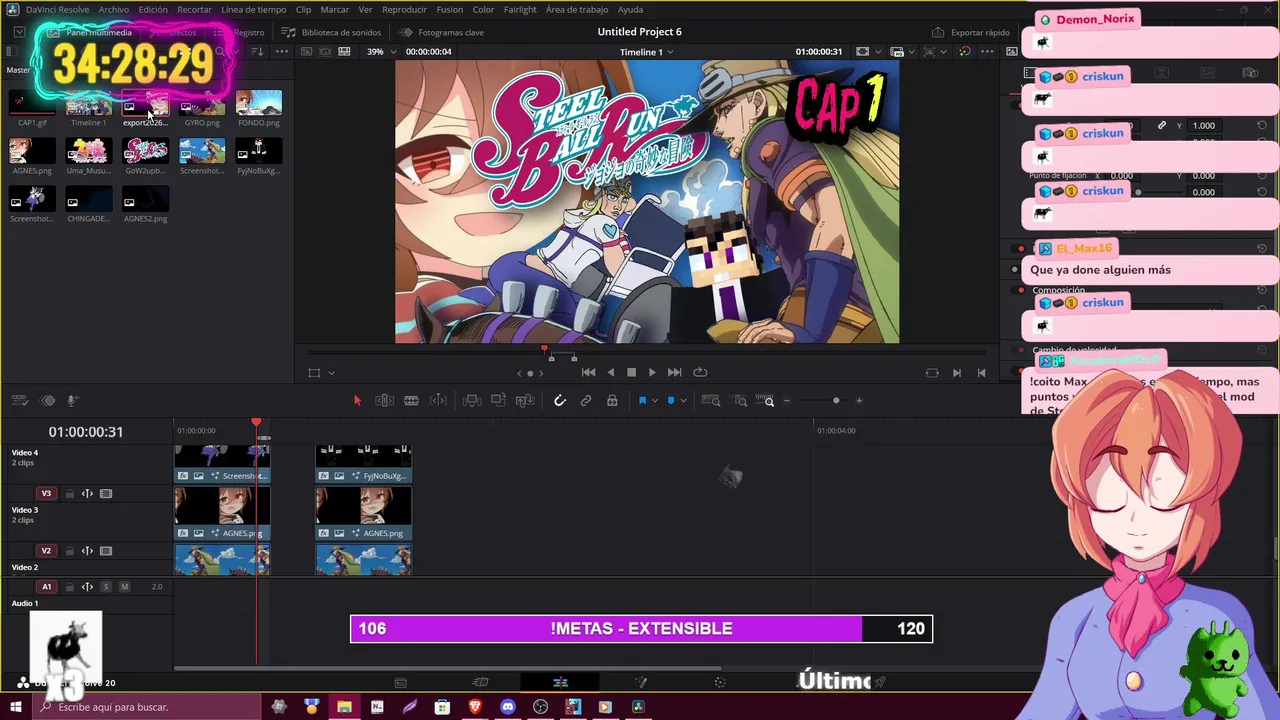Add a blue flag to clip
Image resolution: width=1280 pixels, height=720 pixels.
click(x=642, y=401)
